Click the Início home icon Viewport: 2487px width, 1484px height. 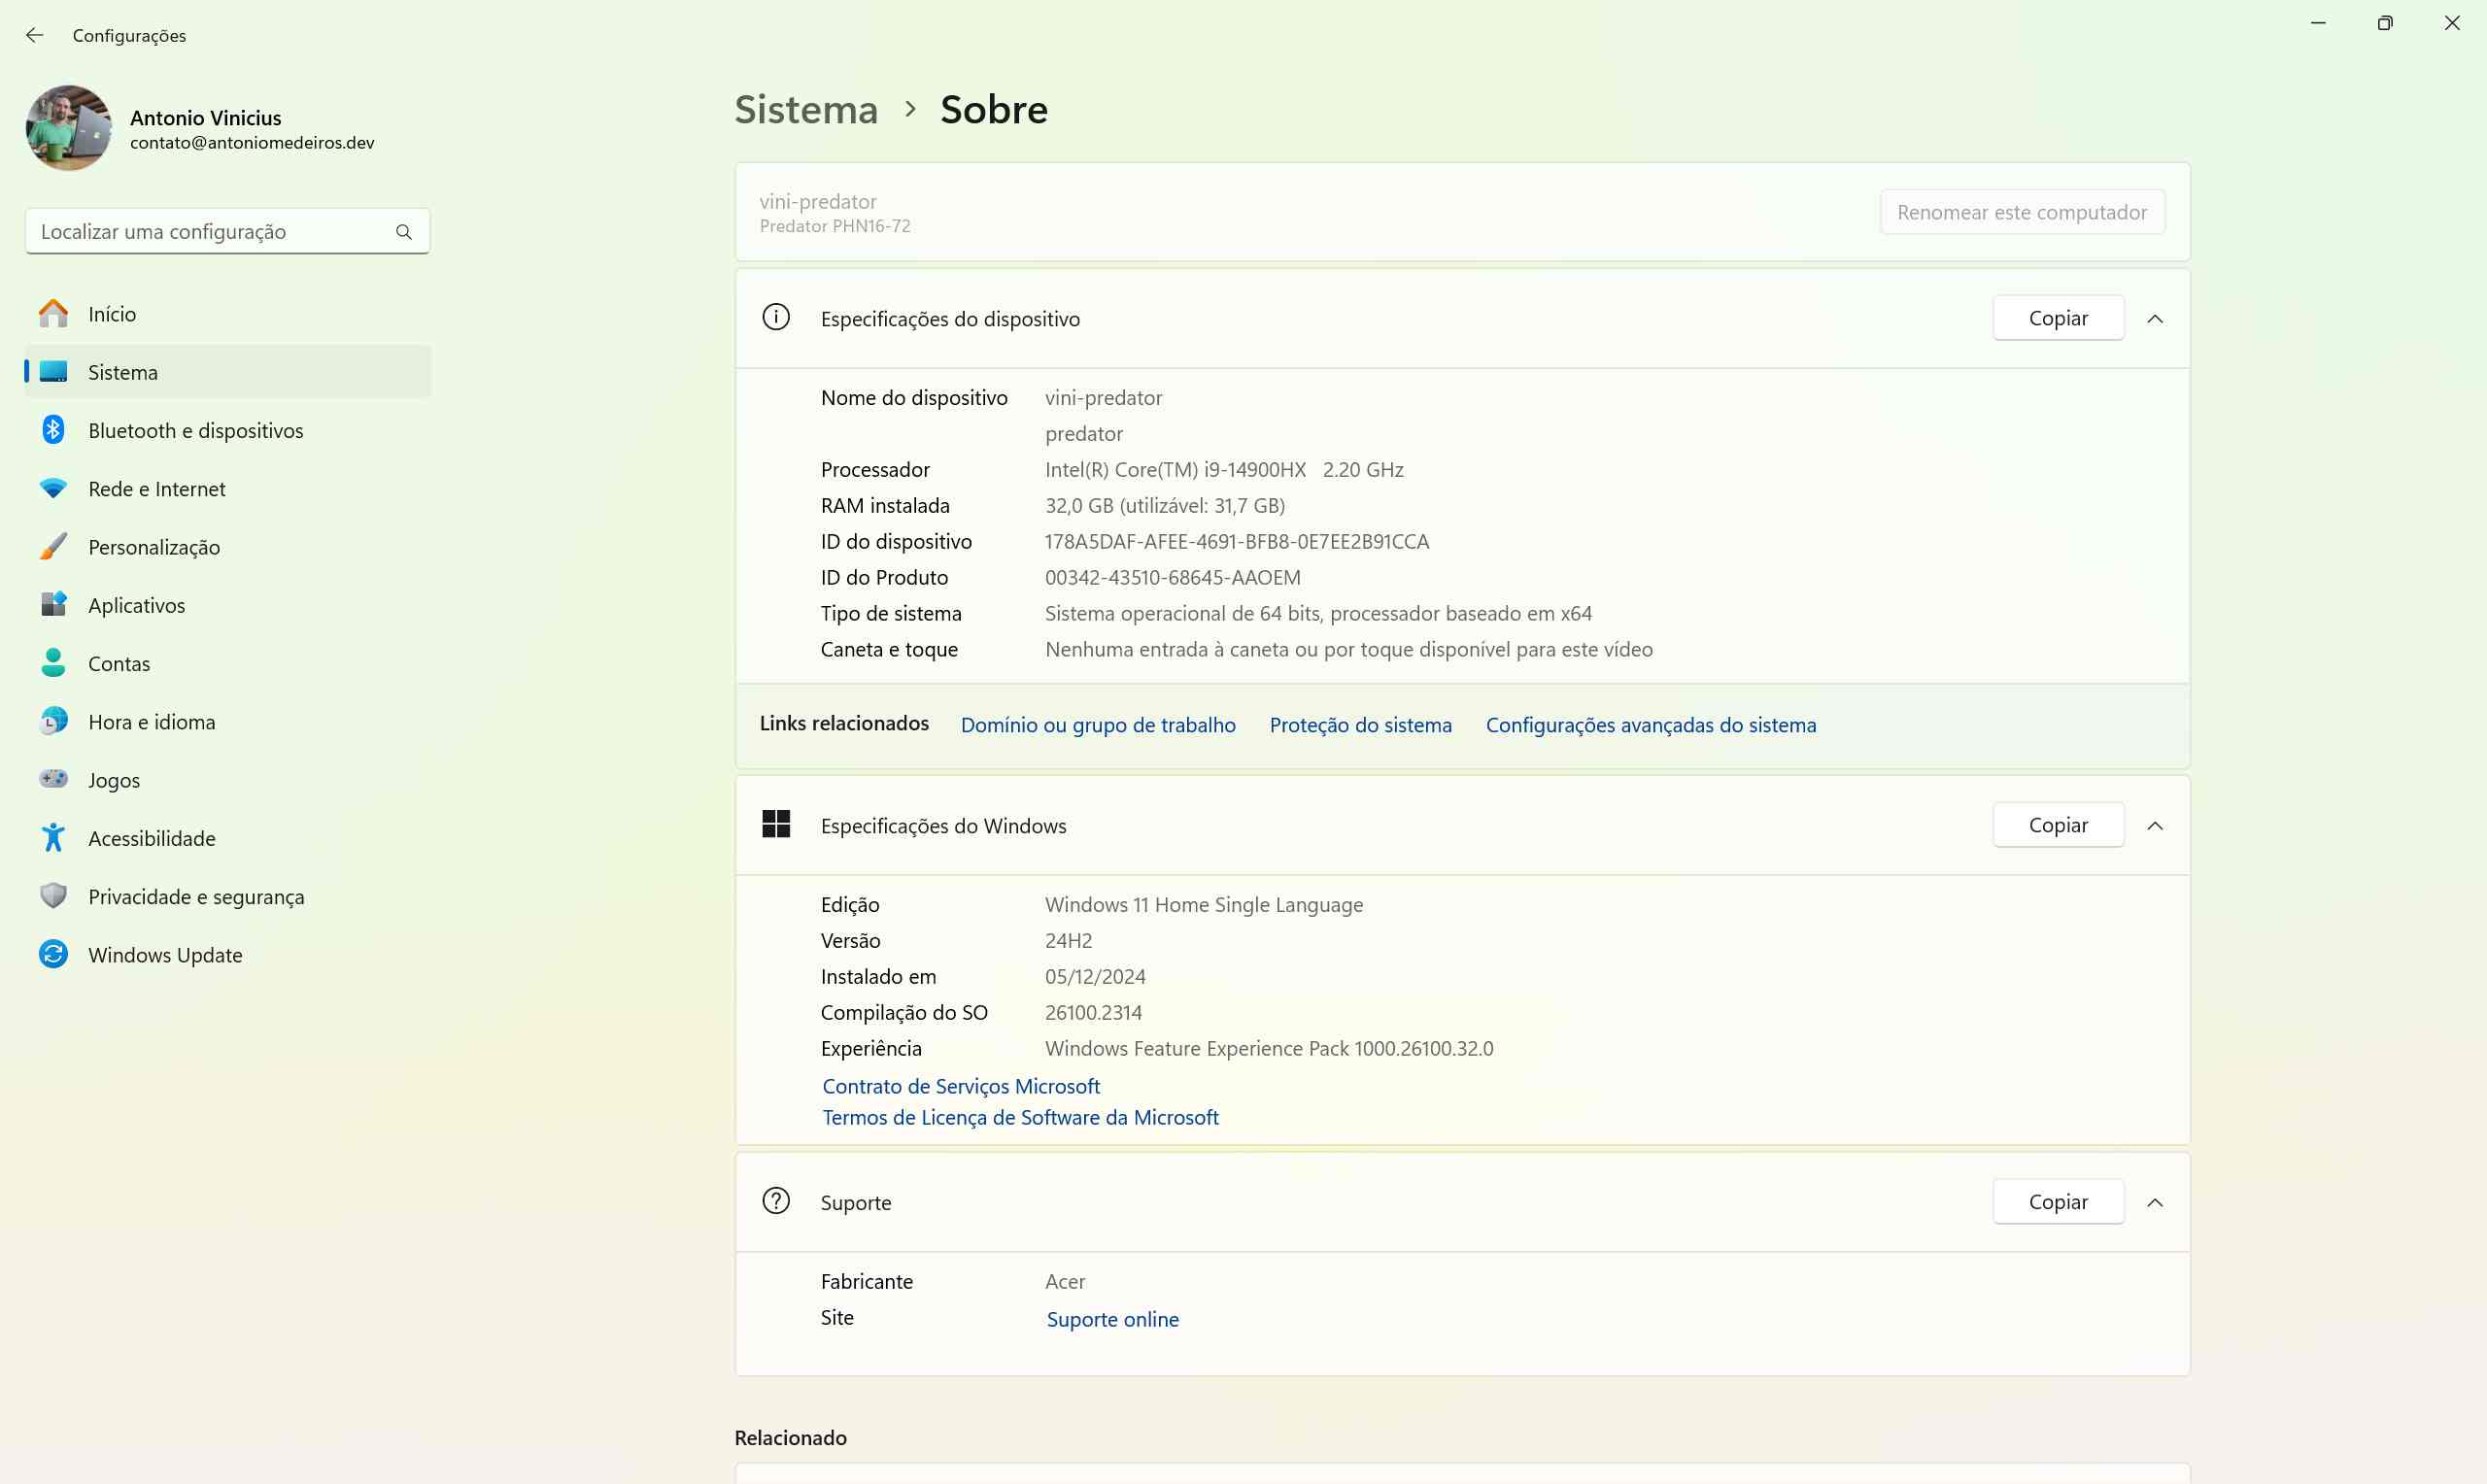(54, 314)
